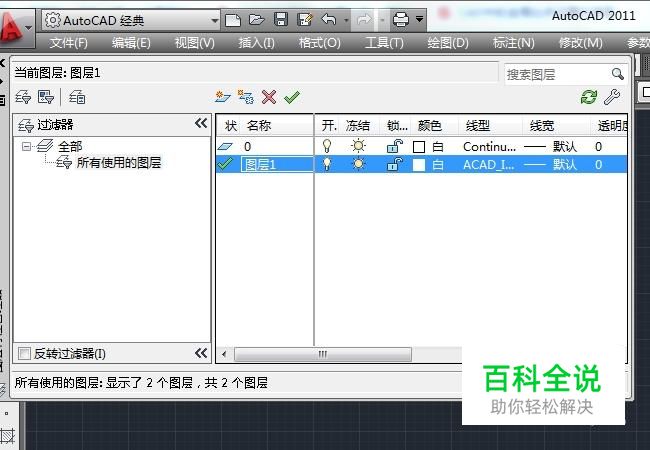Sort by the 颜色 column header
Image resolution: width=650 pixels, height=450 pixels.
(434, 125)
